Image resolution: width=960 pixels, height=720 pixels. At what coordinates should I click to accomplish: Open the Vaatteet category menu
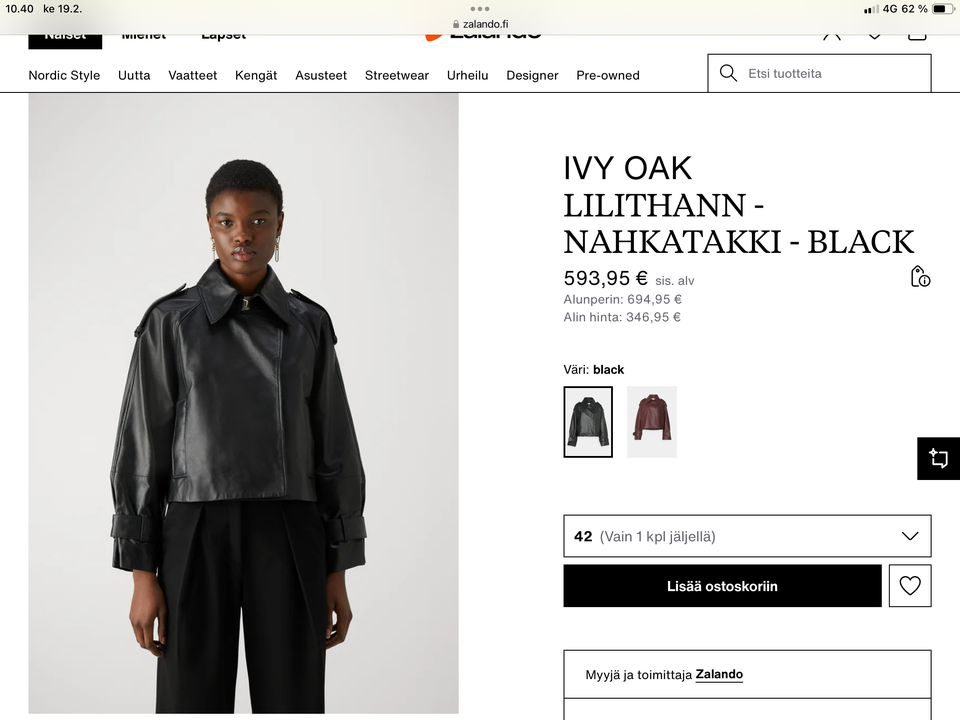tap(193, 75)
